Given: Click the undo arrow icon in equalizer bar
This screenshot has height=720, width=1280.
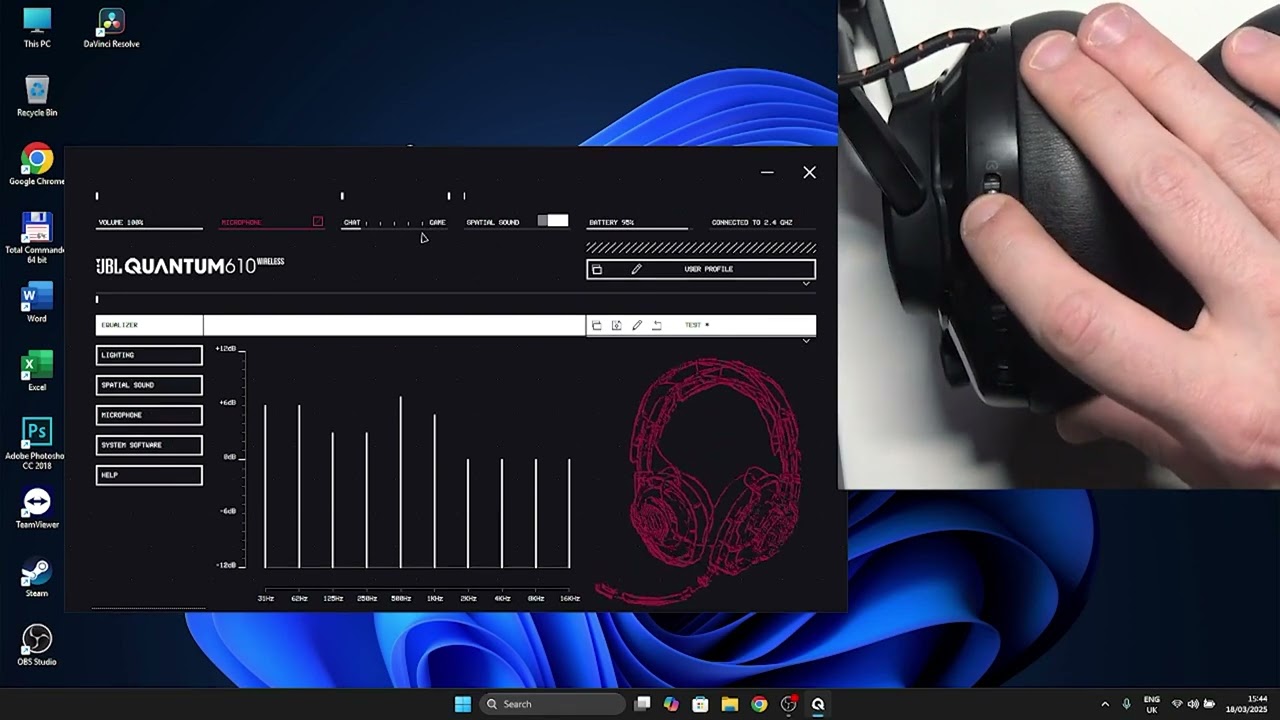Looking at the screenshot, I should pos(657,325).
